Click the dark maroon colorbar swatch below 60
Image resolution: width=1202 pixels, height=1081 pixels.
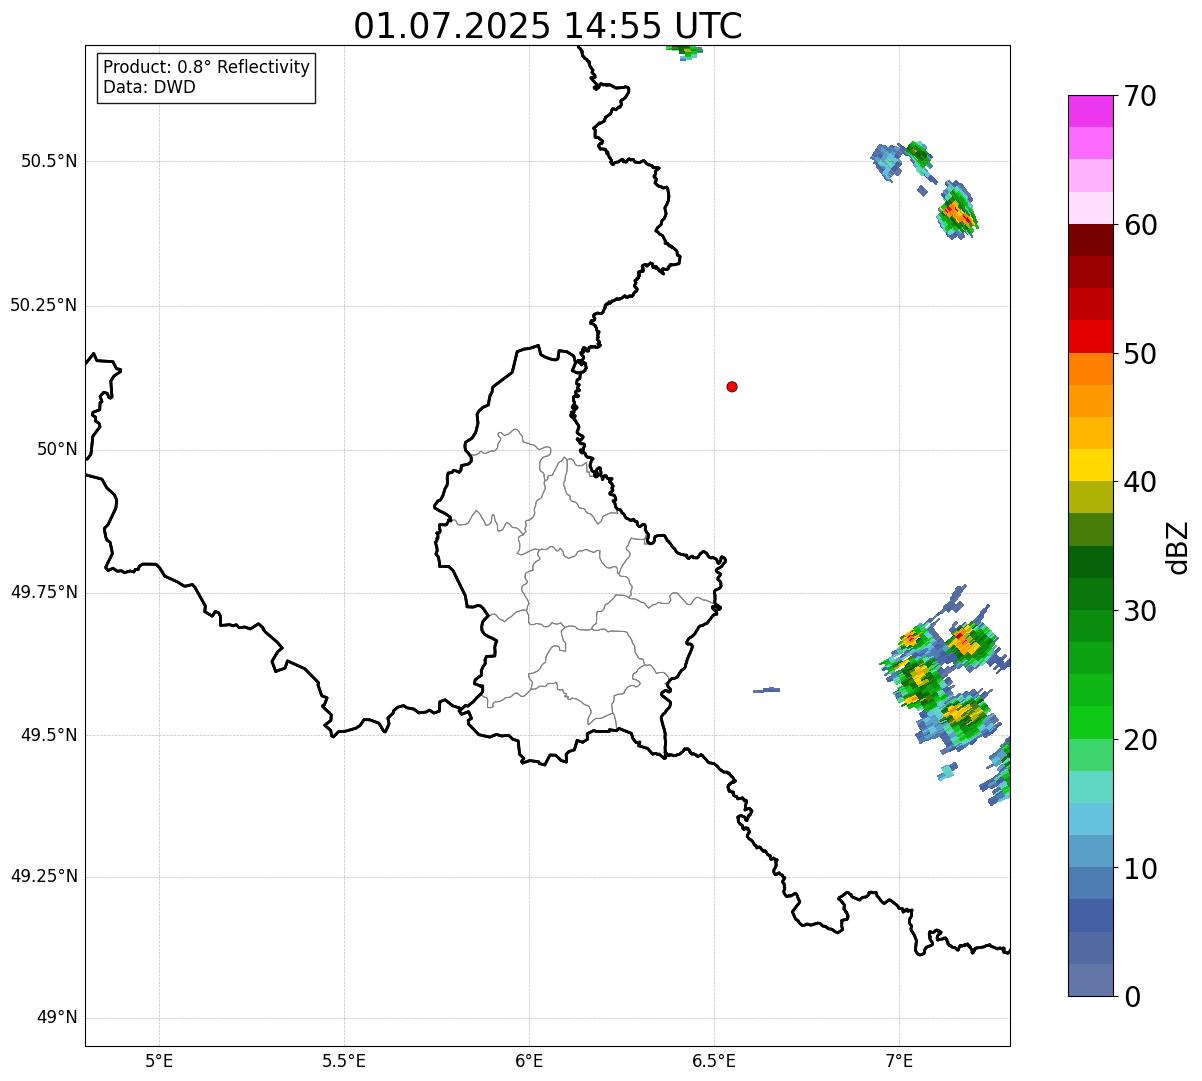click(1090, 240)
